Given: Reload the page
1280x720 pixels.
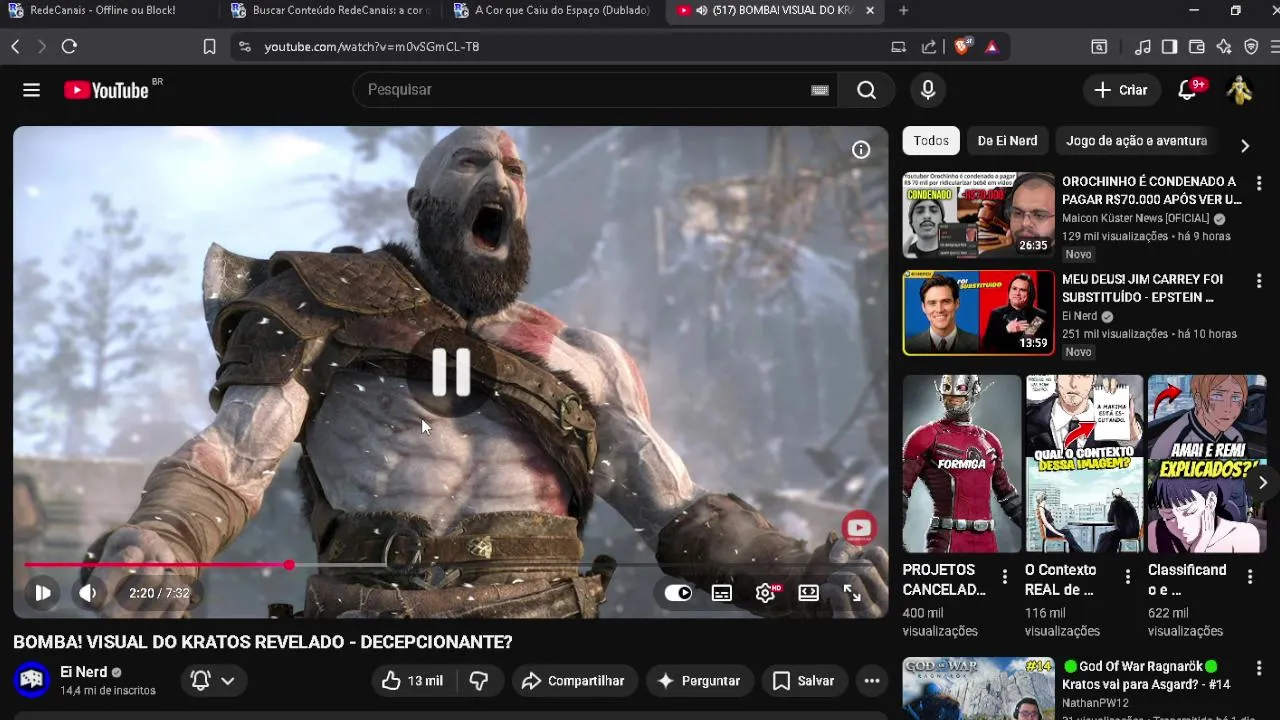Looking at the screenshot, I should tap(69, 47).
